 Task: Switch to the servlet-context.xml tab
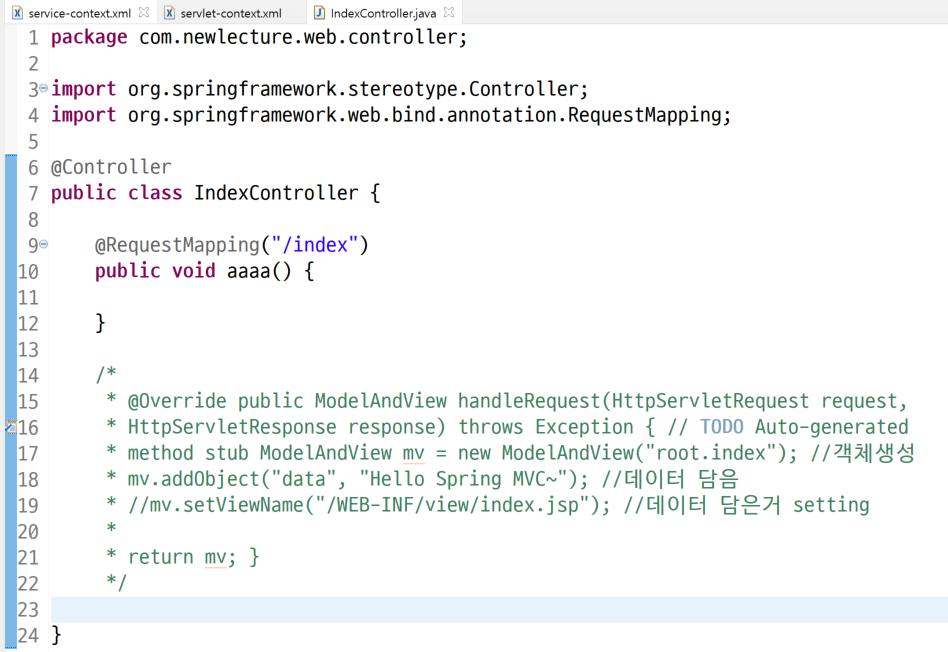[231, 13]
